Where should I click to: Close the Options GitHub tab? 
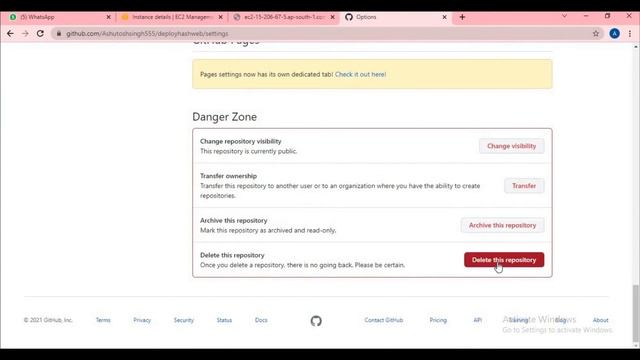click(x=444, y=17)
